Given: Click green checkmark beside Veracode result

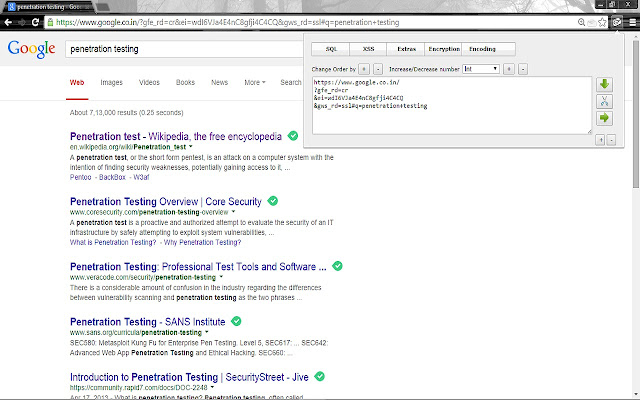Looking at the screenshot, I should click(337, 266).
